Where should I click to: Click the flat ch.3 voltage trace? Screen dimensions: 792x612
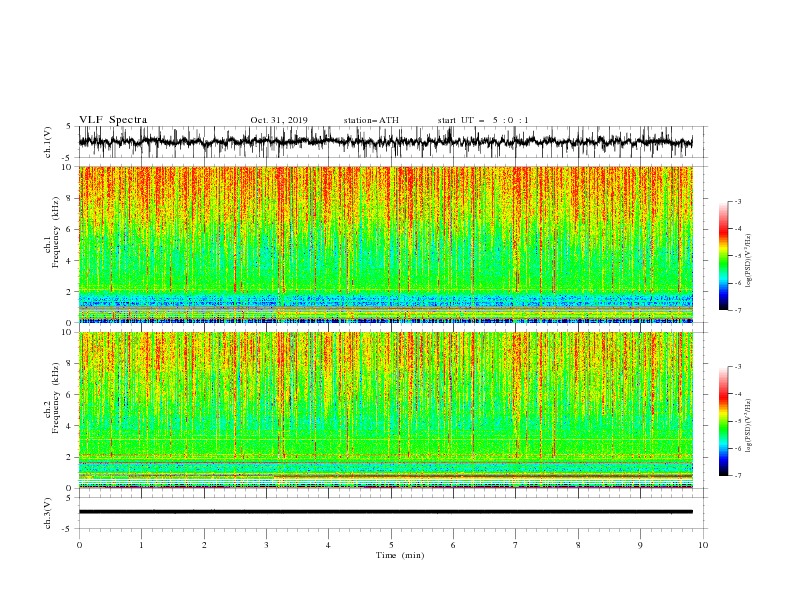[385, 512]
